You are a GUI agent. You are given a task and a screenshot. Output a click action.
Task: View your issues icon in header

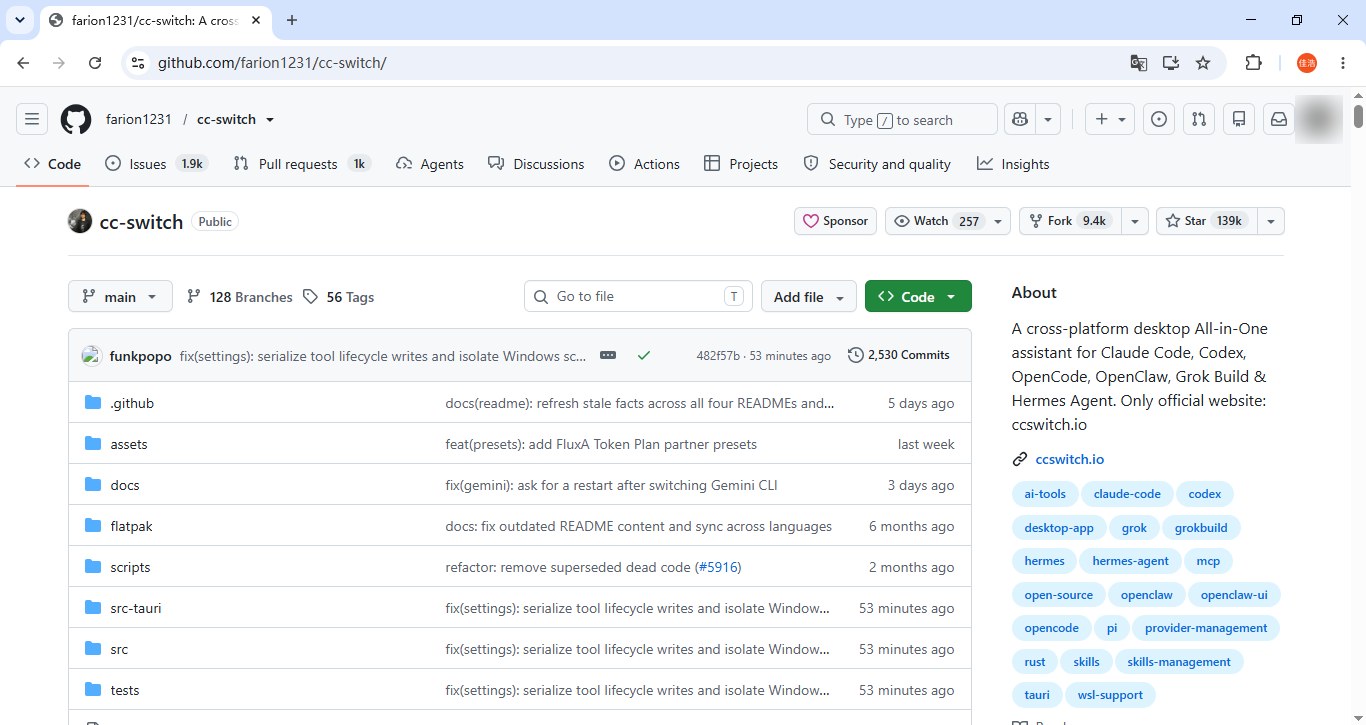point(1159,119)
